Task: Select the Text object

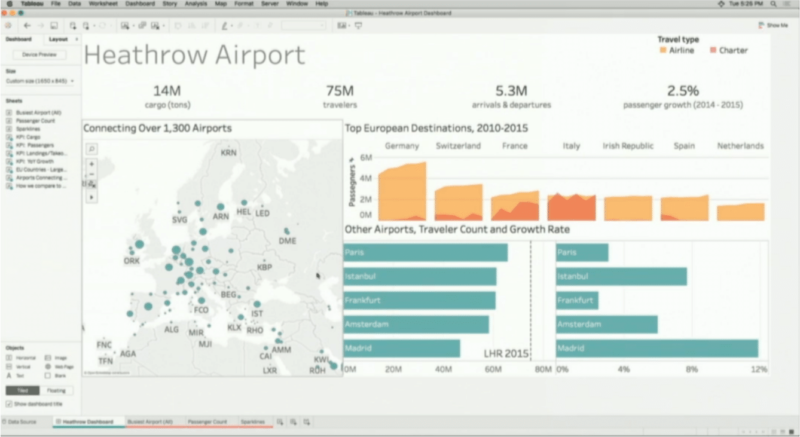Action: click(15, 375)
